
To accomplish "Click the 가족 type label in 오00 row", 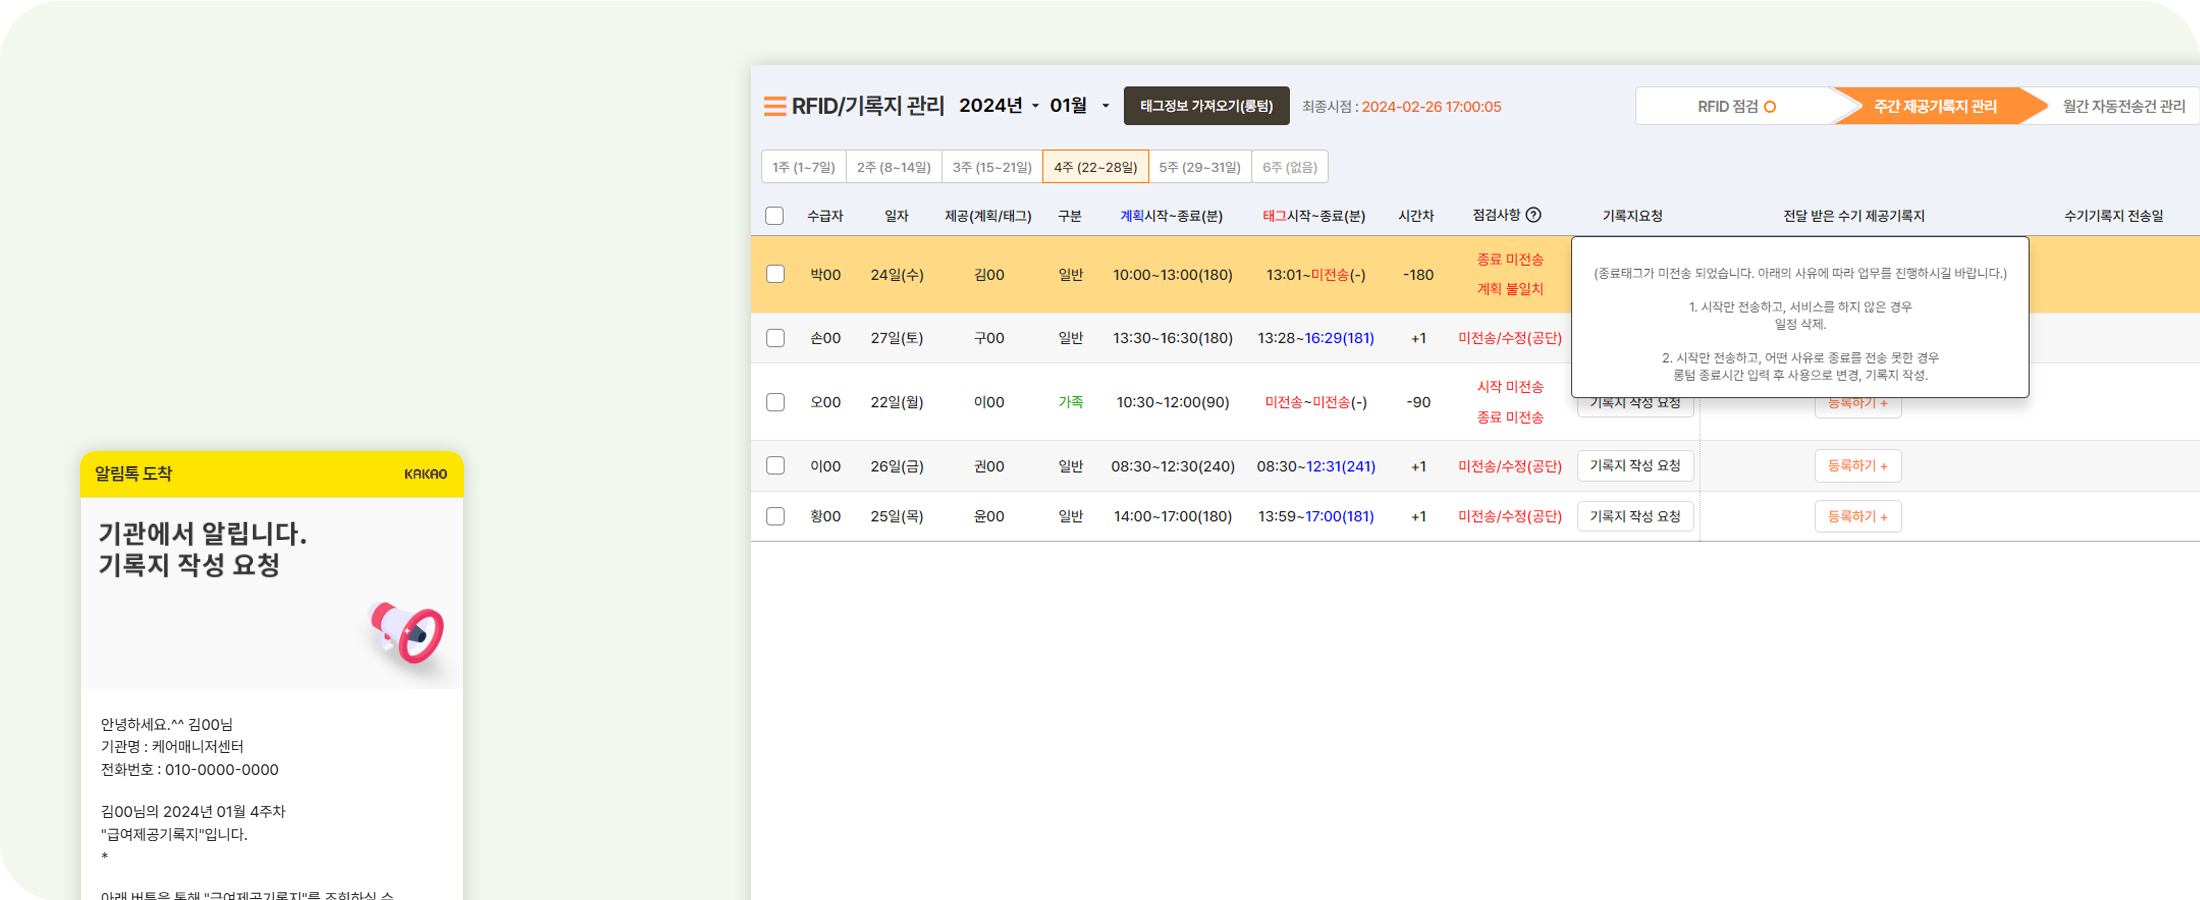I will 1071,402.
